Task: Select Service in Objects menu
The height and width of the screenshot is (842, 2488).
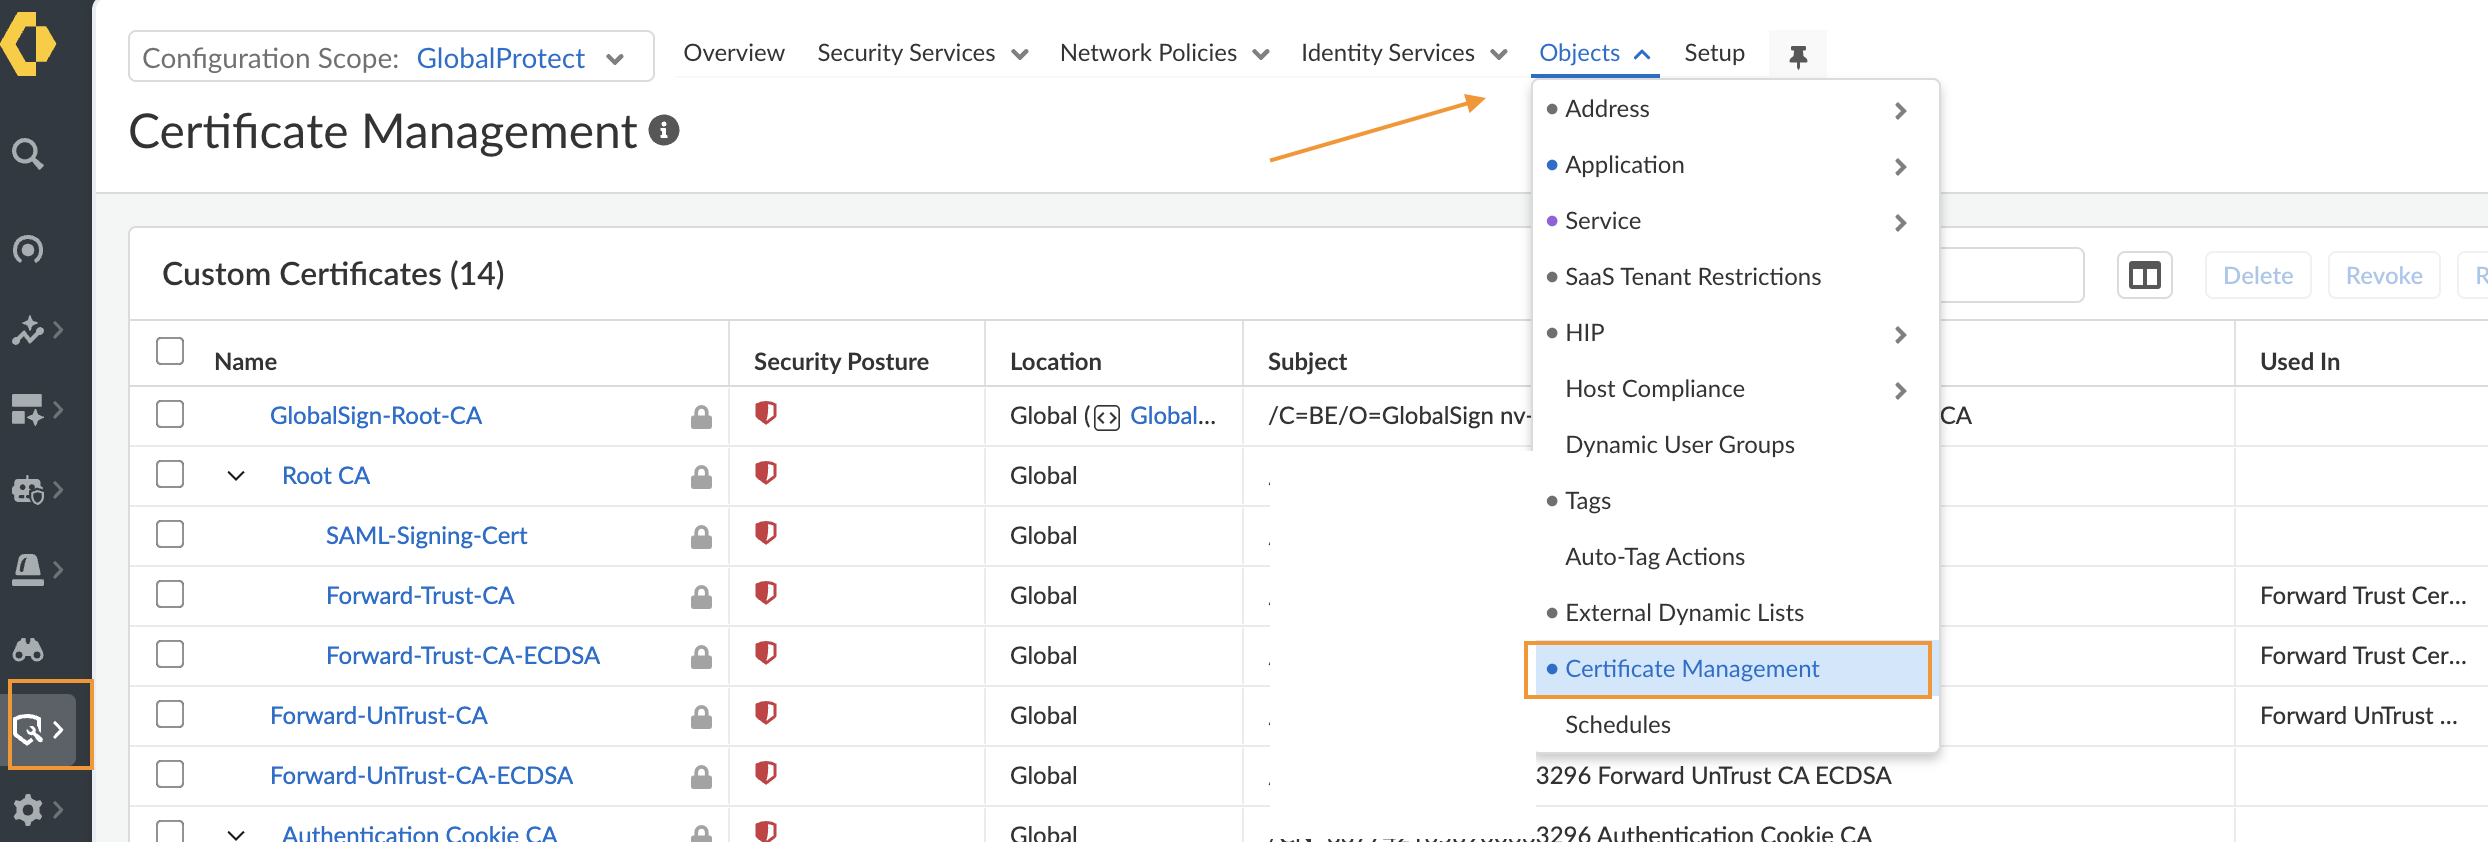Action: [1735, 221]
